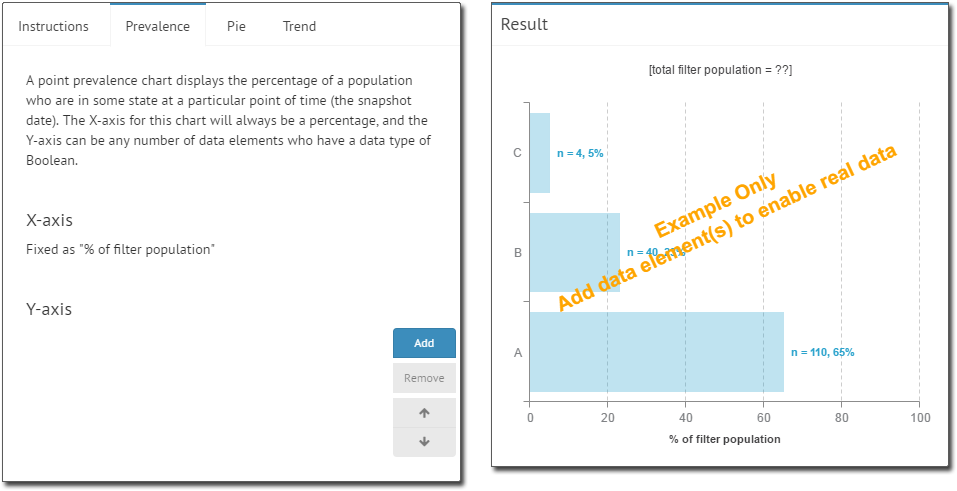Select bar B in the chart
Screen dimensions: 957x491
574,252
